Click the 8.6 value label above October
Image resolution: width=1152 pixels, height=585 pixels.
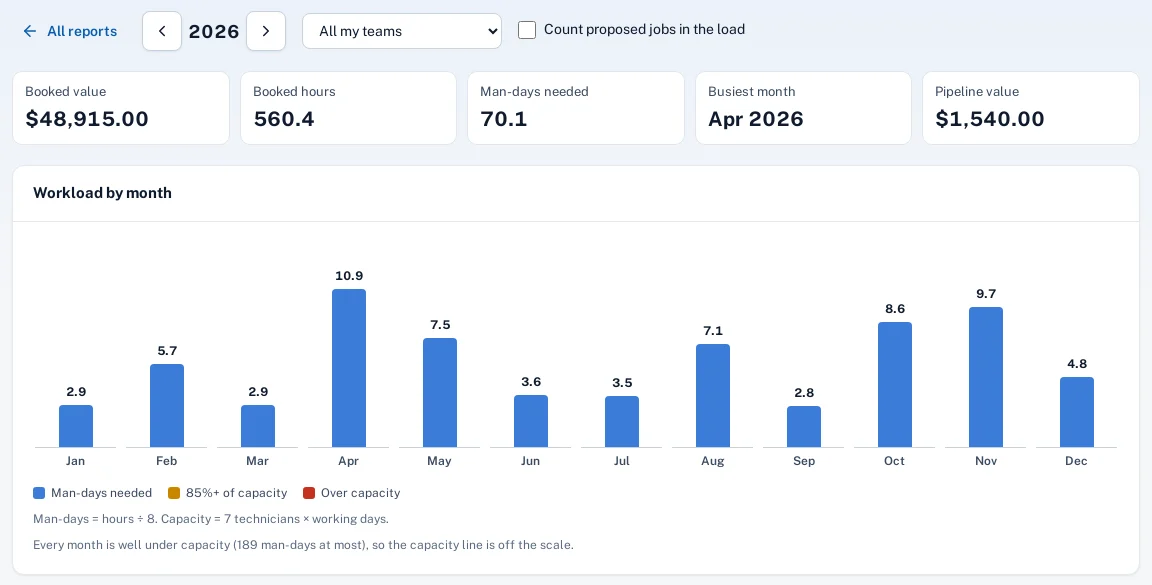click(895, 309)
